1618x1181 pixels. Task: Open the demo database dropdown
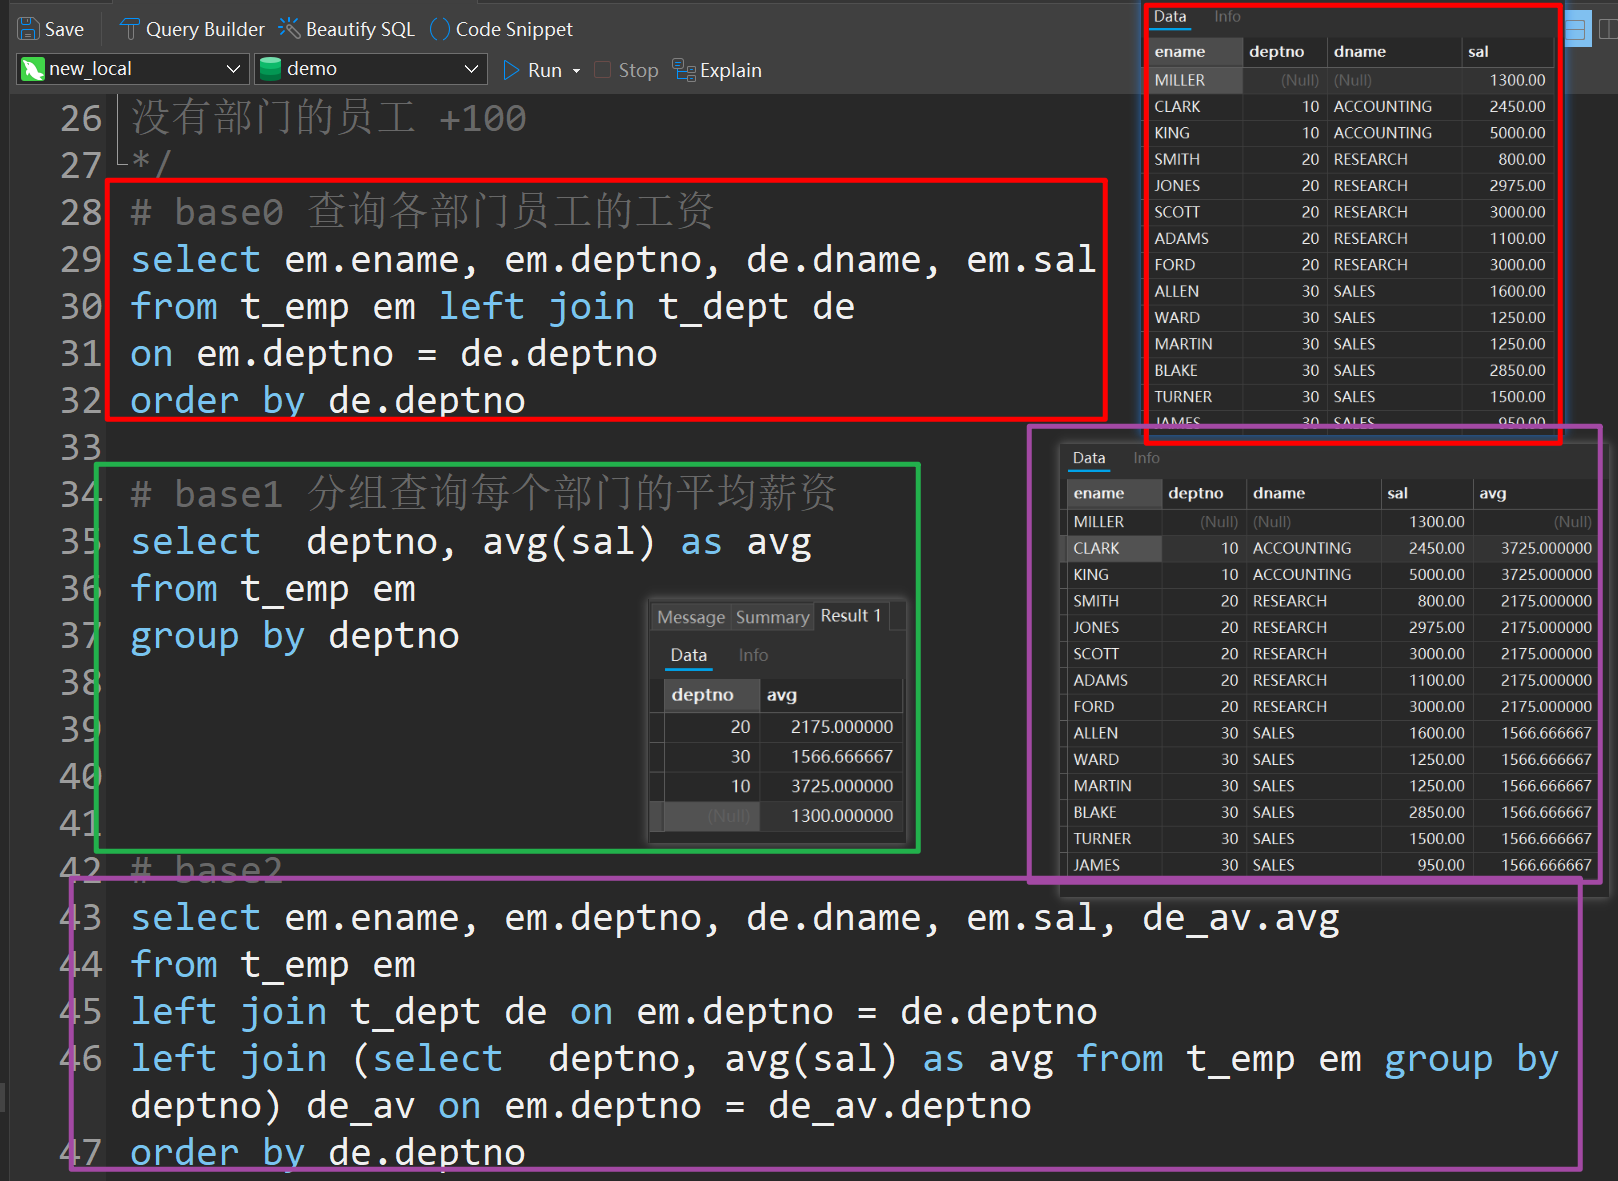point(370,69)
